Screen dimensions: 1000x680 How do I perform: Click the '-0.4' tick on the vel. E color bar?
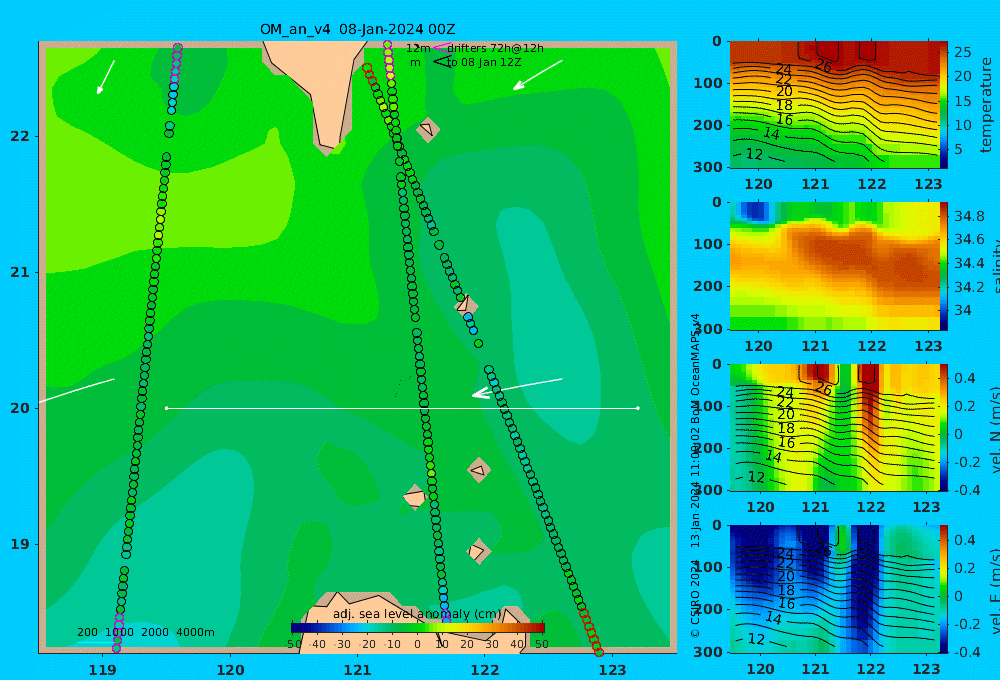966,651
